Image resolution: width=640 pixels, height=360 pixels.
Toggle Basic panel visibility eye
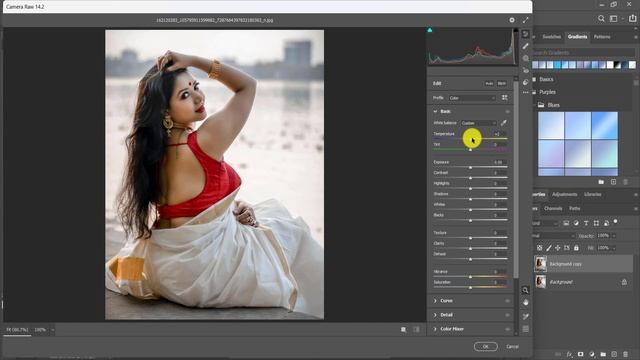pyautogui.click(x=508, y=111)
